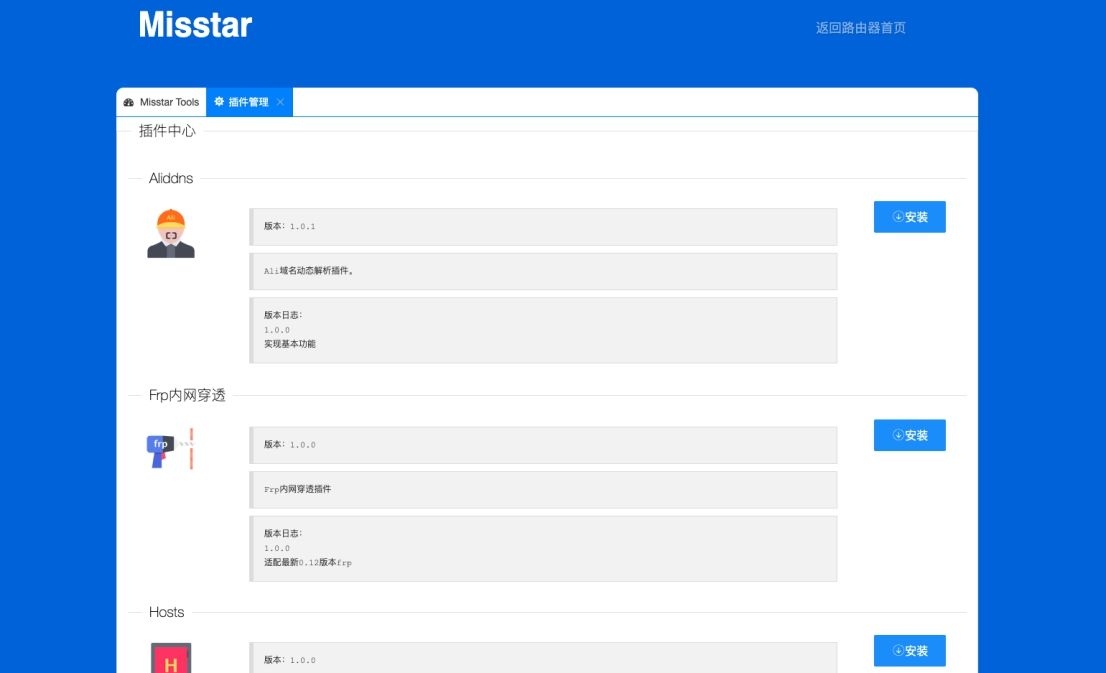This screenshot has width=1106, height=673.
Task: Click the Frp内网穿透插件 description box
Action: 543,490
